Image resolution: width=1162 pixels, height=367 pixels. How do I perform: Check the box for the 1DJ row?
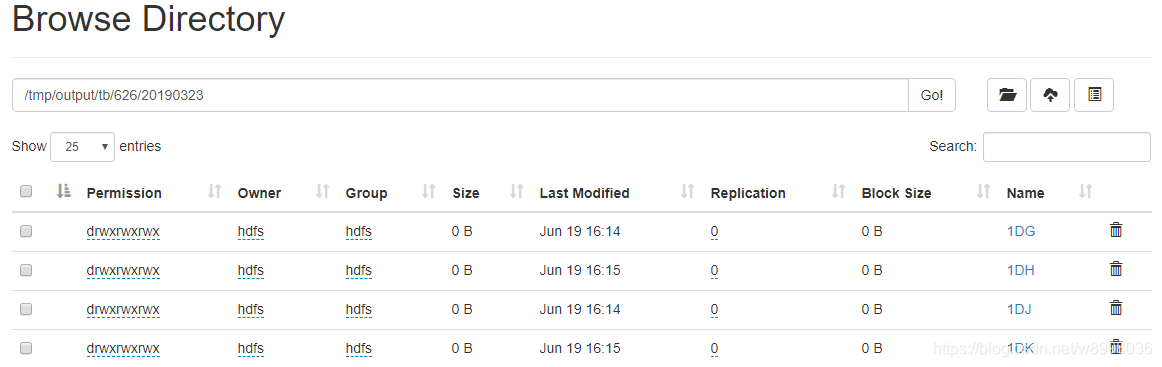[26, 308]
